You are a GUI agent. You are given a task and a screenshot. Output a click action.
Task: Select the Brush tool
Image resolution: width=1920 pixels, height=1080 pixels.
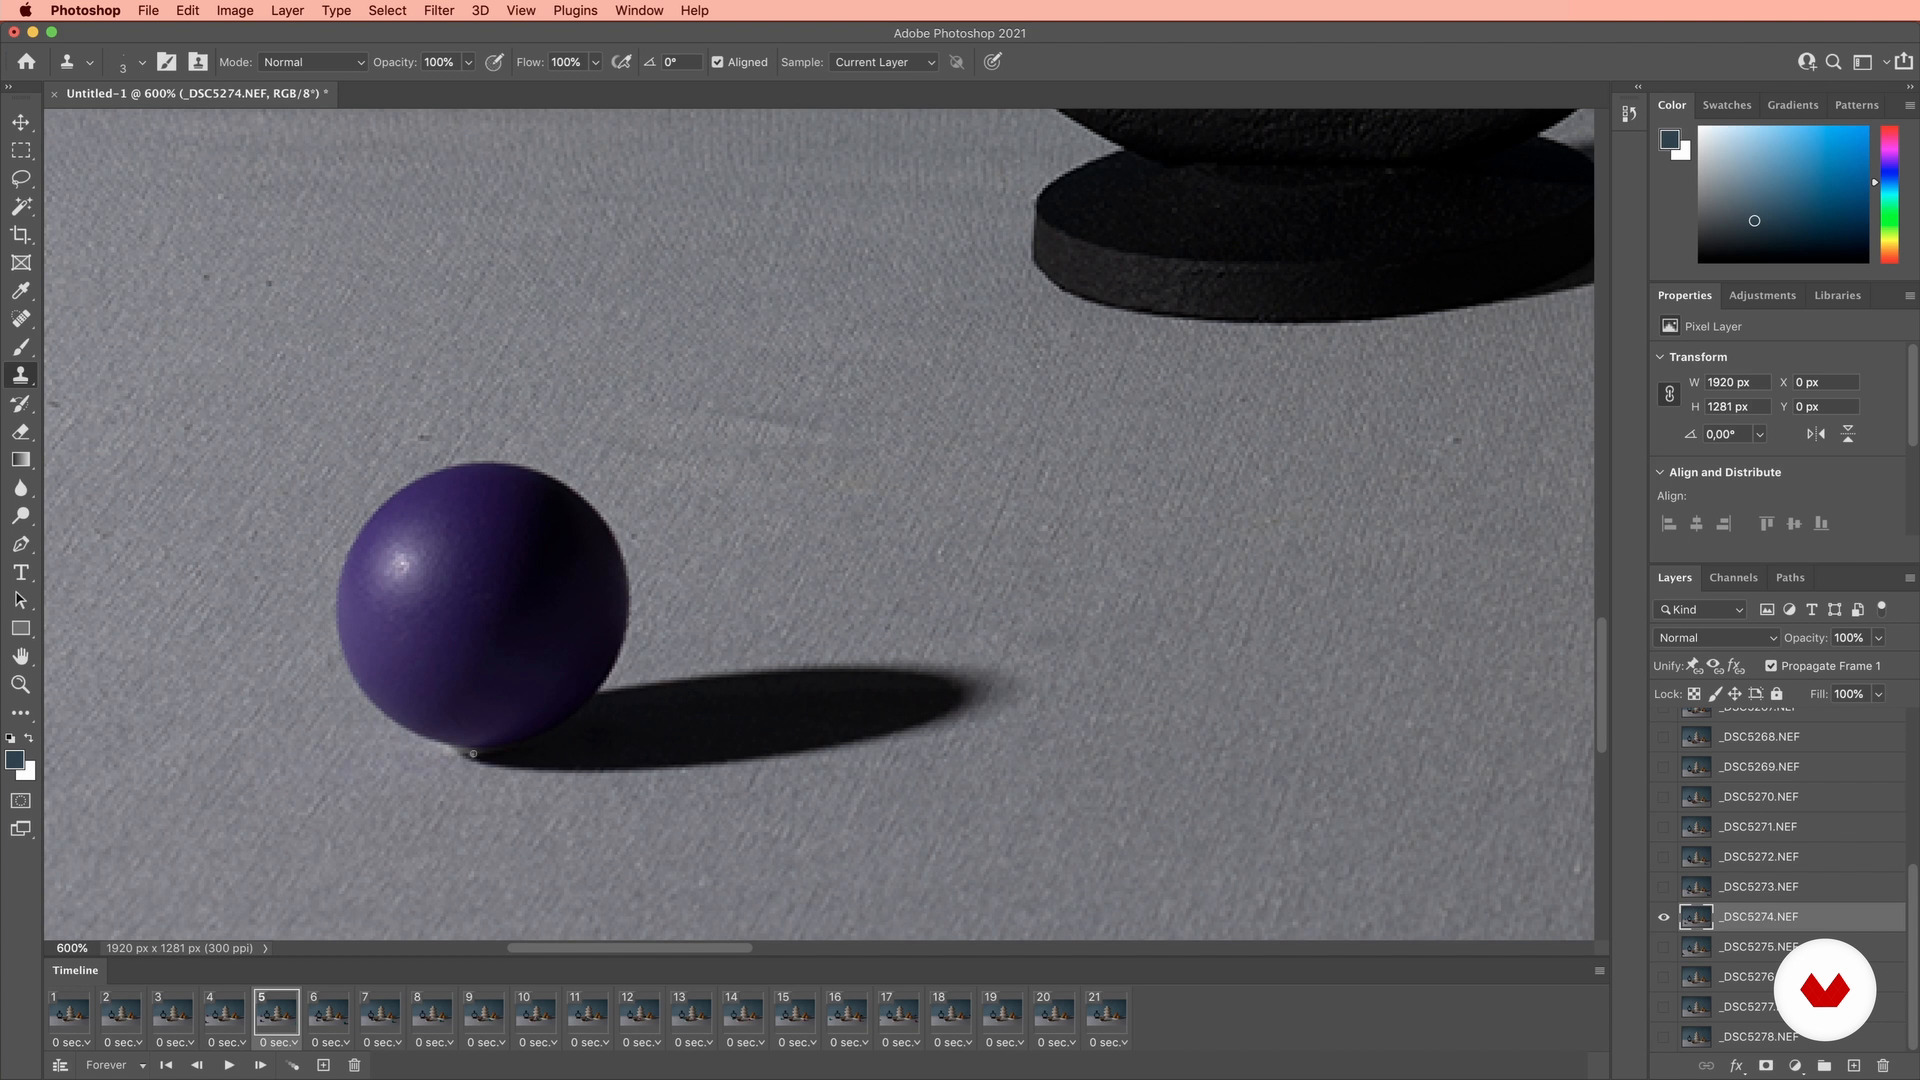click(21, 347)
